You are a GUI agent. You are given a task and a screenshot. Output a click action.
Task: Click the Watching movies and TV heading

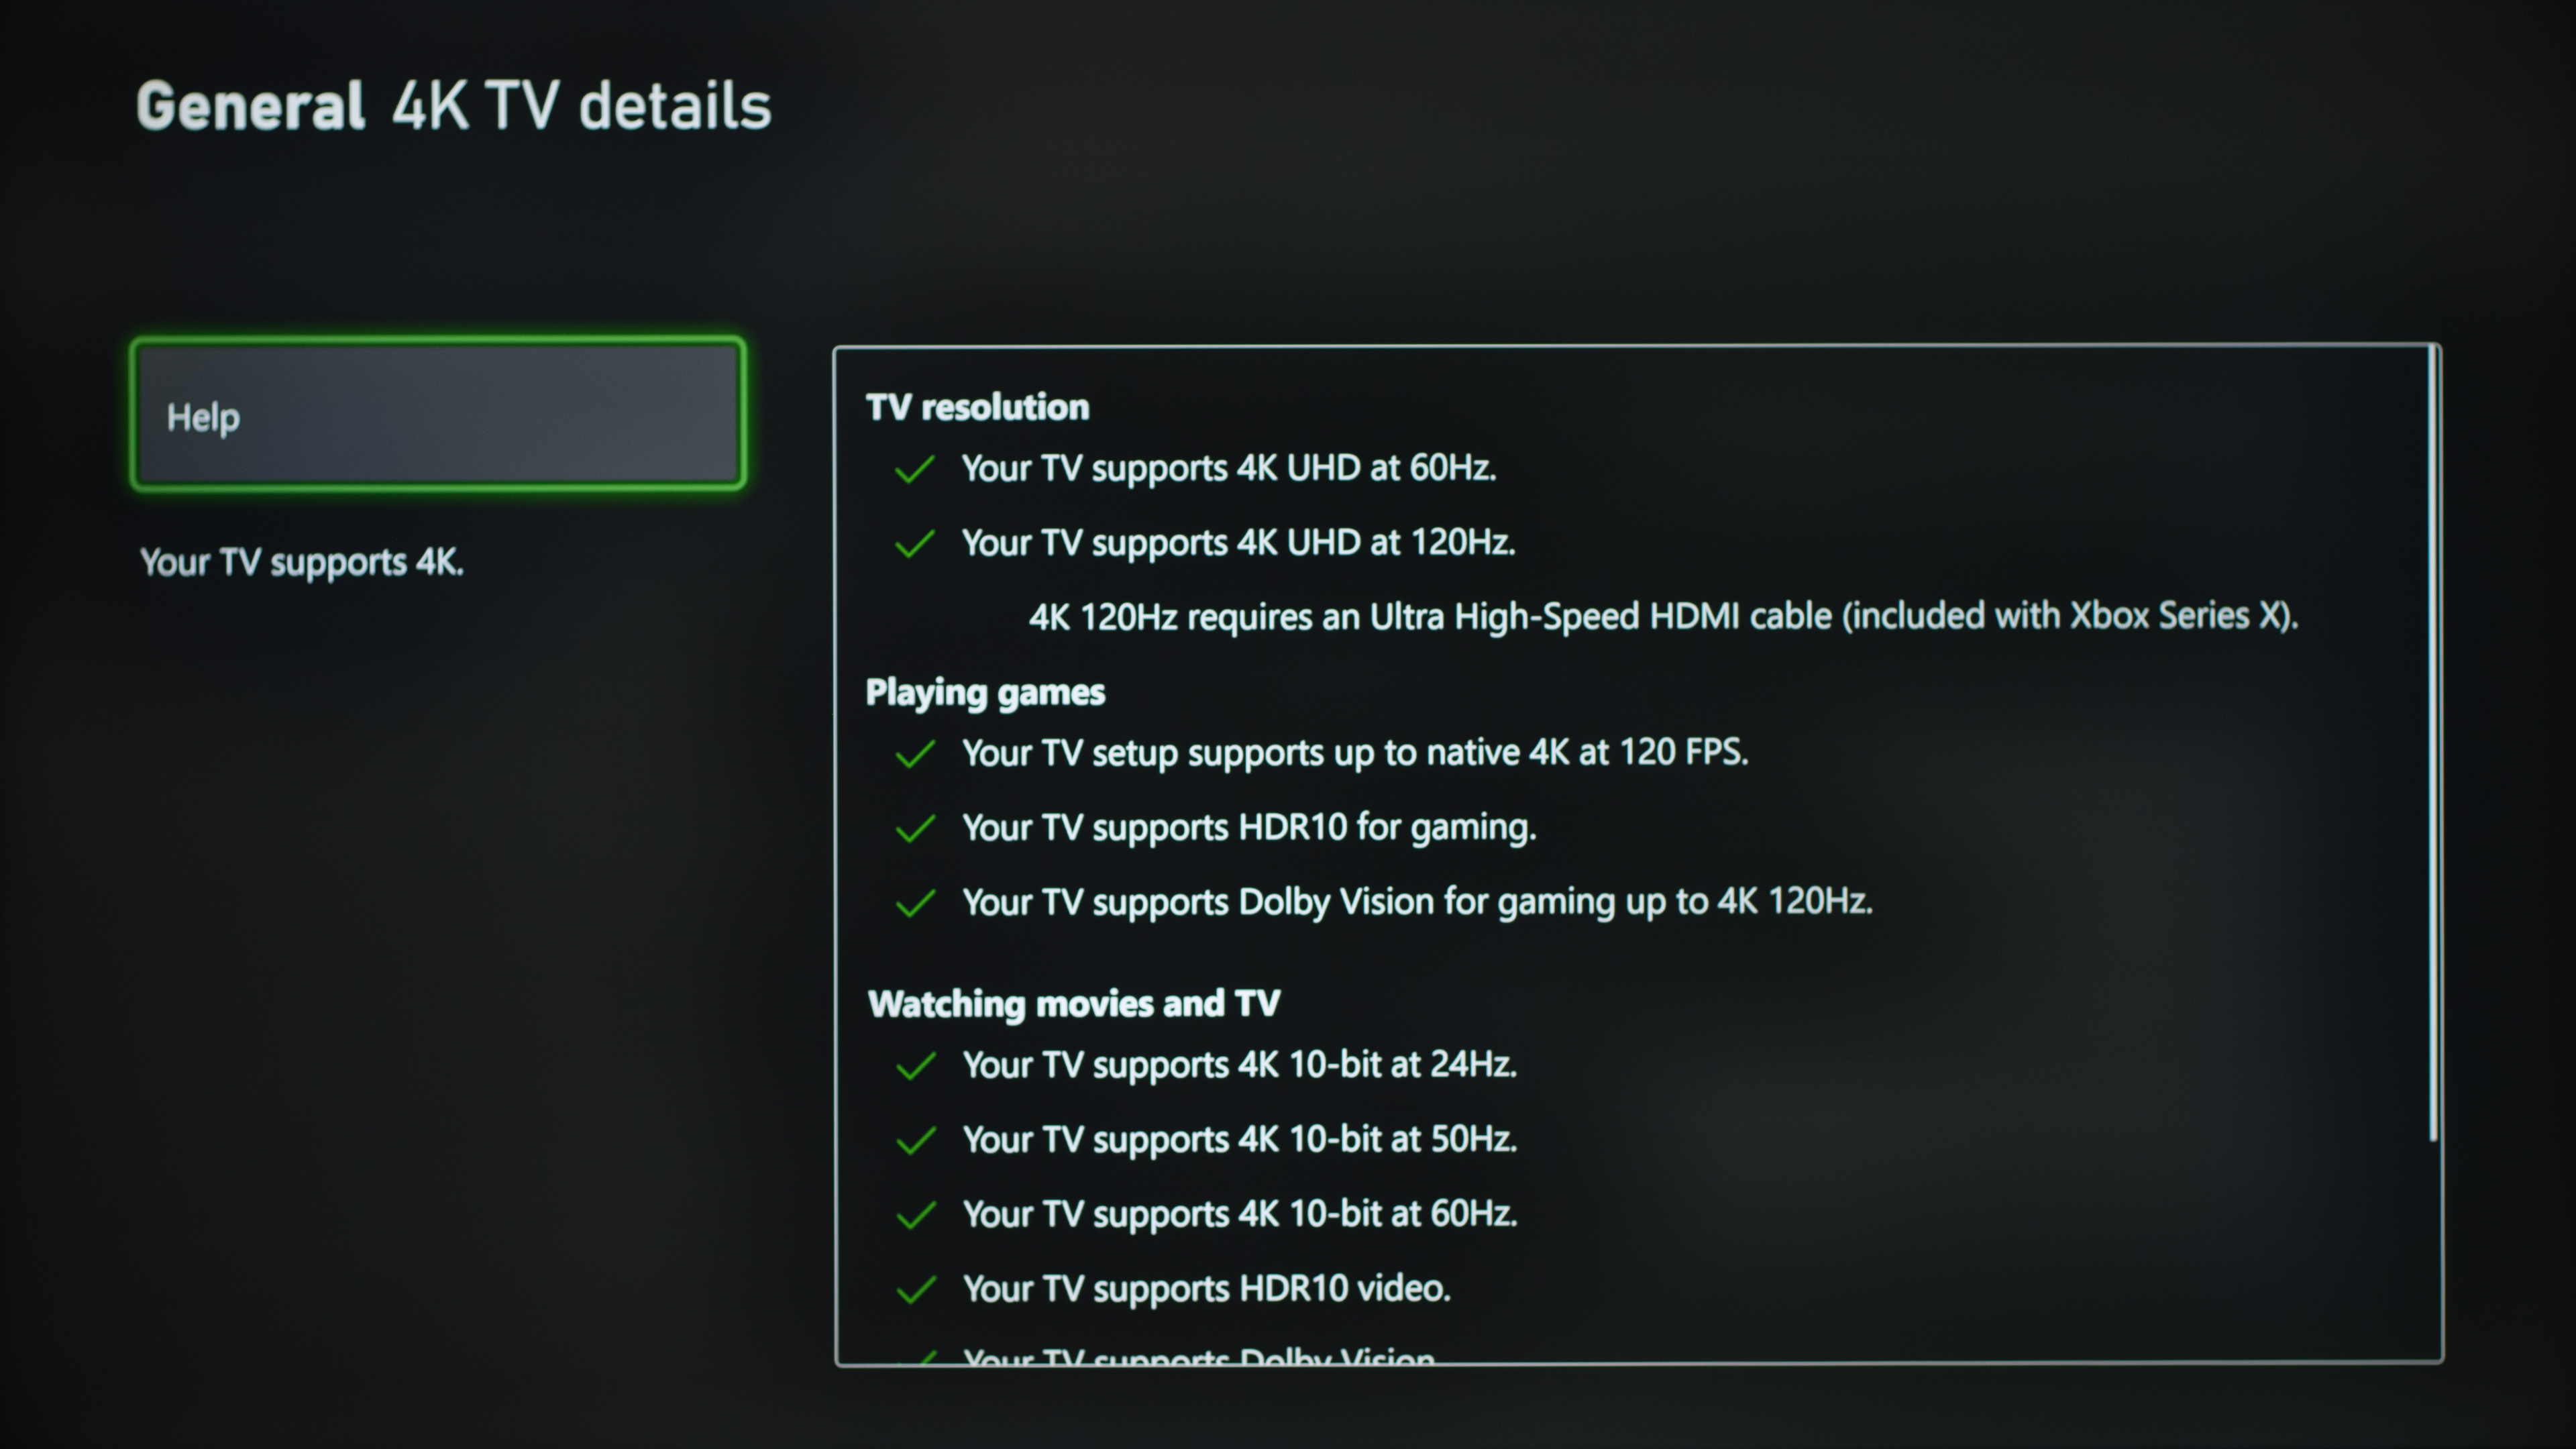[1074, 1003]
